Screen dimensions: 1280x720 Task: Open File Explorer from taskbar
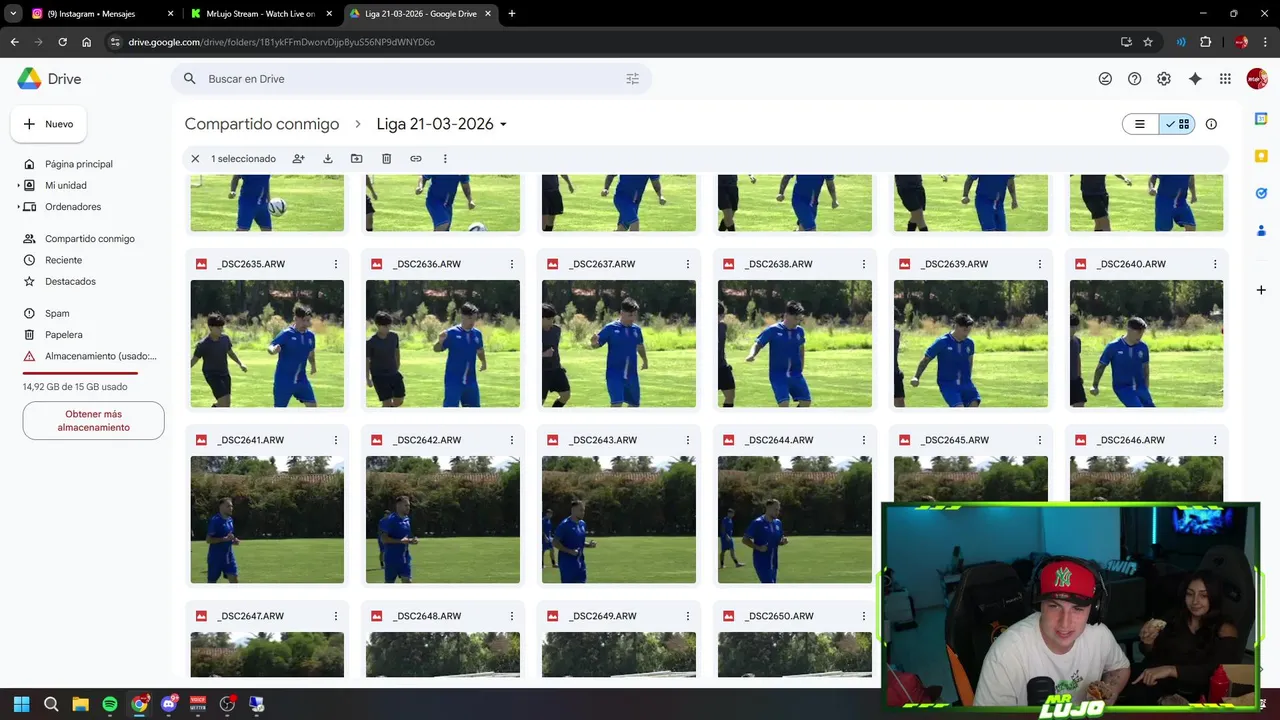(80, 704)
